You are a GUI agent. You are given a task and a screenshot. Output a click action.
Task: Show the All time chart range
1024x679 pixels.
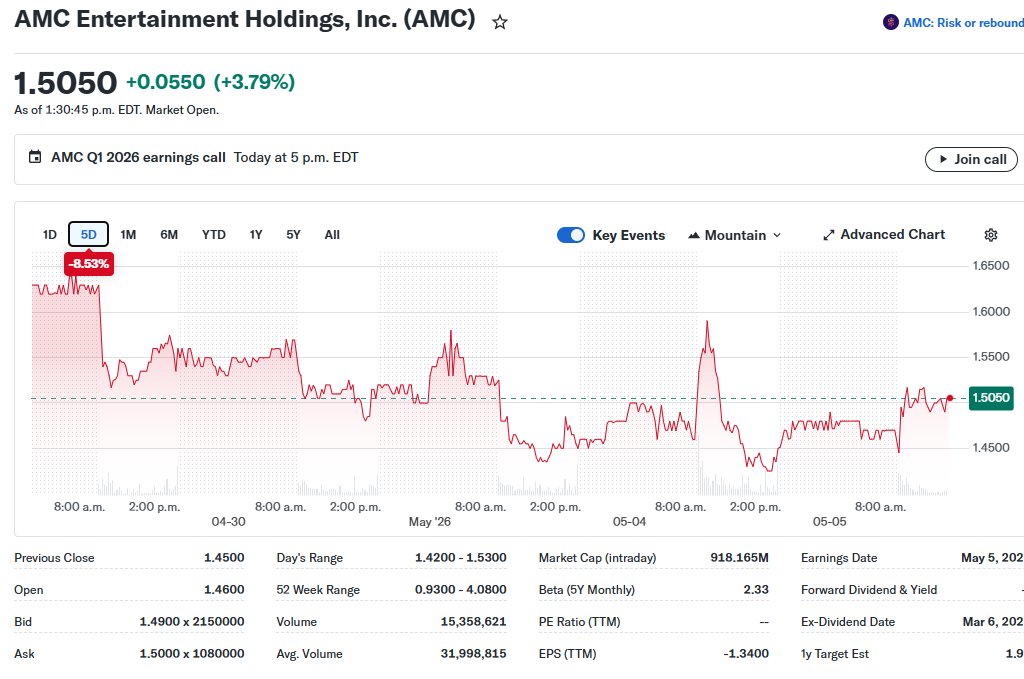(x=332, y=234)
